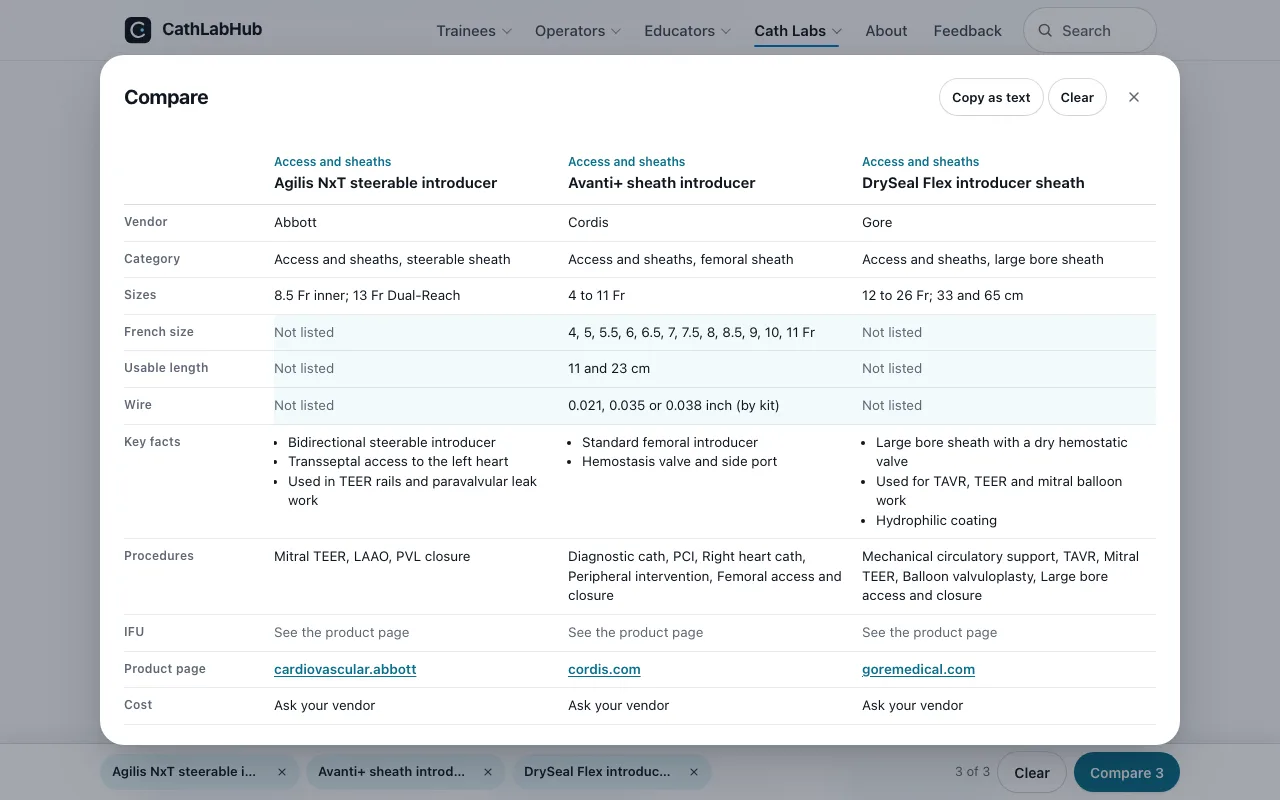Click the Abbott vendor cell
1280x800 pixels.
[x=296, y=222]
